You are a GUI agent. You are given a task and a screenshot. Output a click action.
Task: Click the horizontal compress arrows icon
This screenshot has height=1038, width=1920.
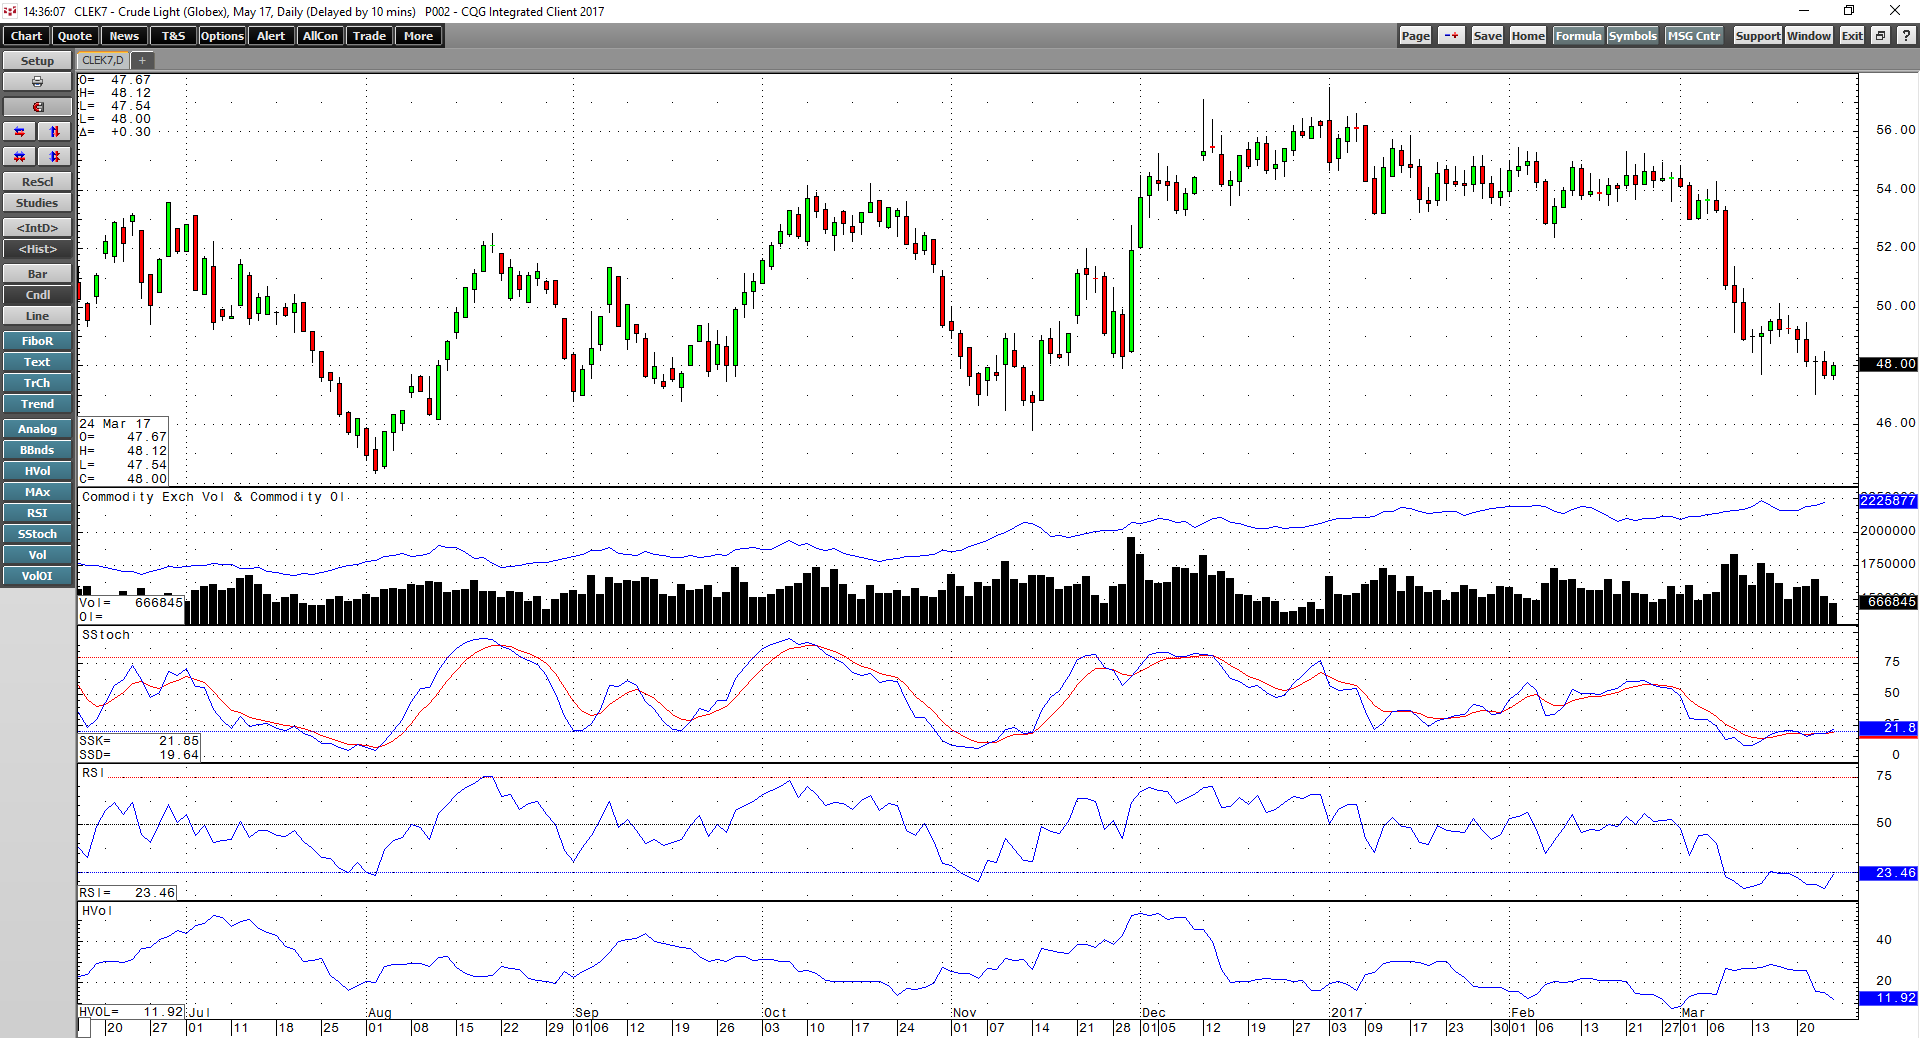(x=20, y=157)
